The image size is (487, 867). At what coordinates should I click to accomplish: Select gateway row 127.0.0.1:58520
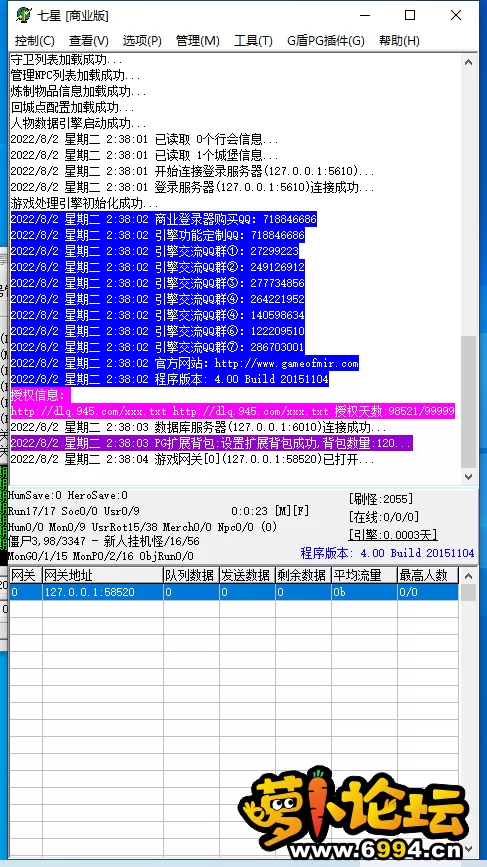234,592
